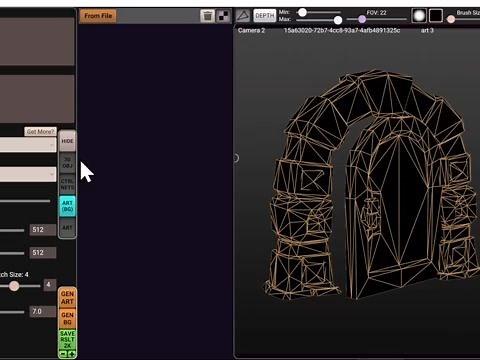Click the second 512 value field
480x360 pixels.
click(x=43, y=253)
